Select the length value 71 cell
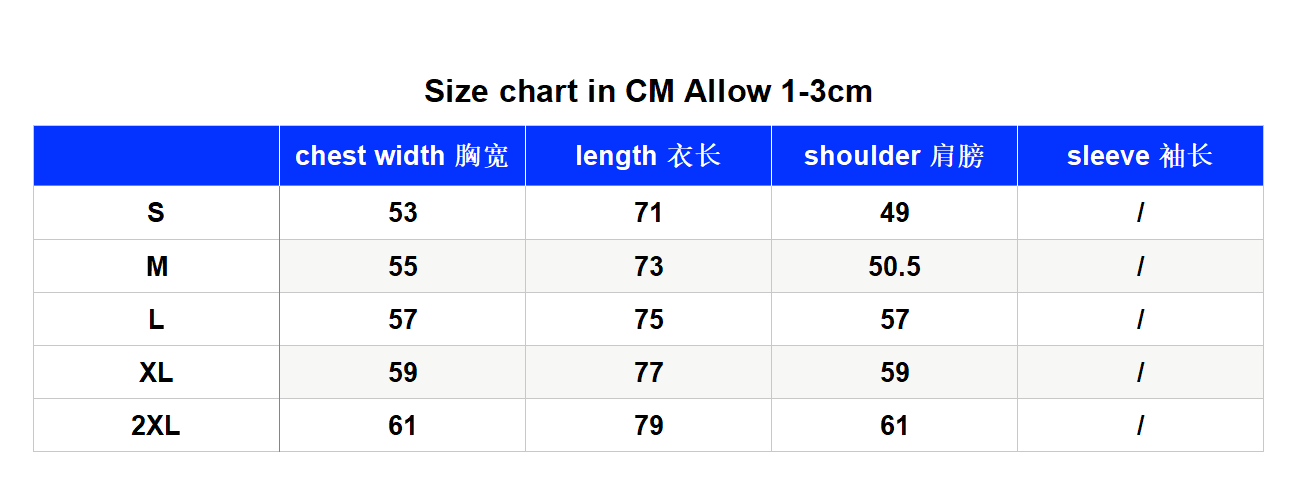Viewport: 1293px width, 479px height. coord(648,213)
